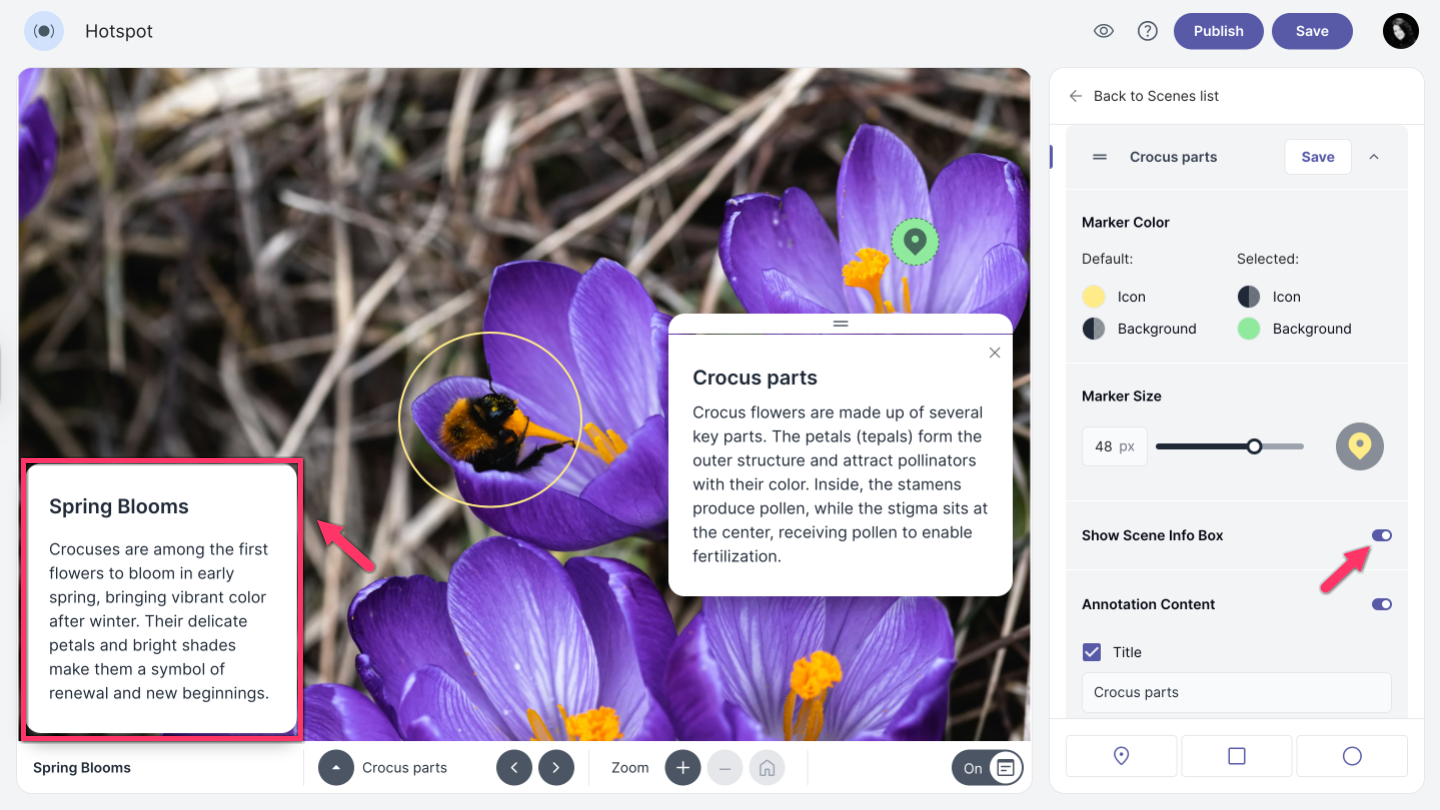1440x810 pixels.
Task: Disable the Annotation Content switch
Action: click(1381, 604)
